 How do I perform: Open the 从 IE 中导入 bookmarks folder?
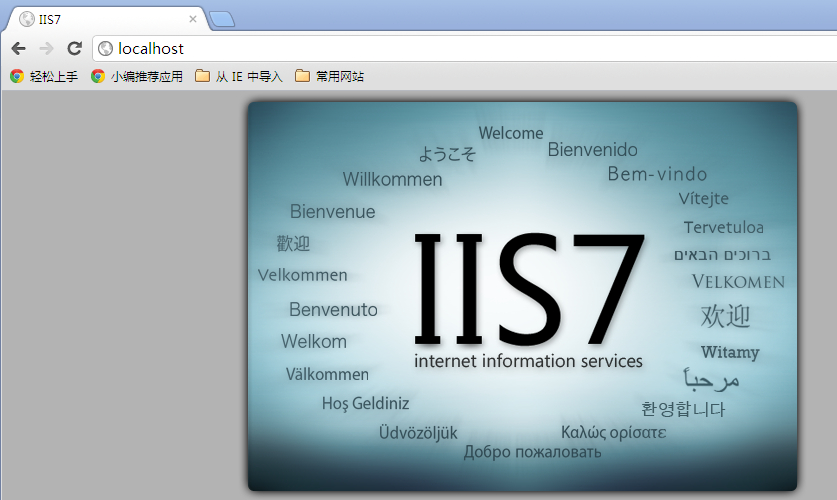click(x=239, y=76)
